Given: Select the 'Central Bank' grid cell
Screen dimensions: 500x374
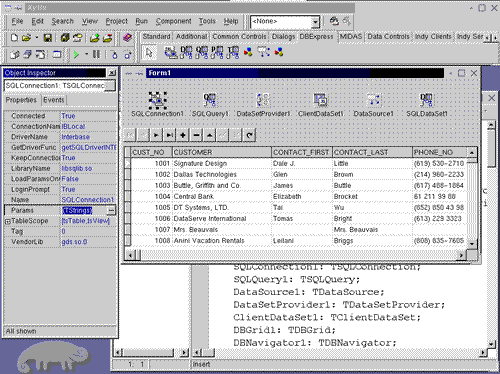Looking at the screenshot, I should 222,197.
